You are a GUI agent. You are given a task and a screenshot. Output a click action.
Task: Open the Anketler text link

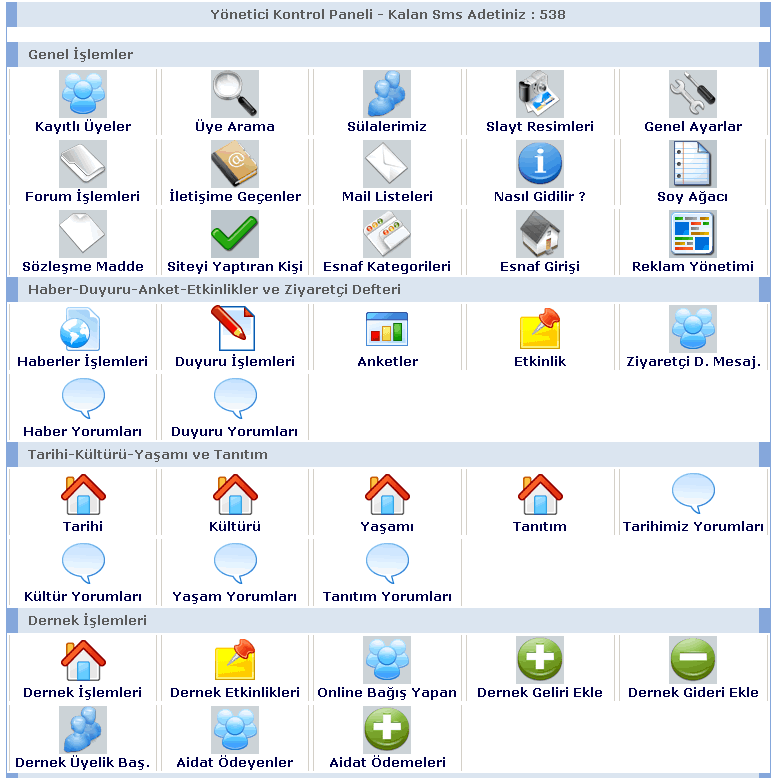[388, 361]
